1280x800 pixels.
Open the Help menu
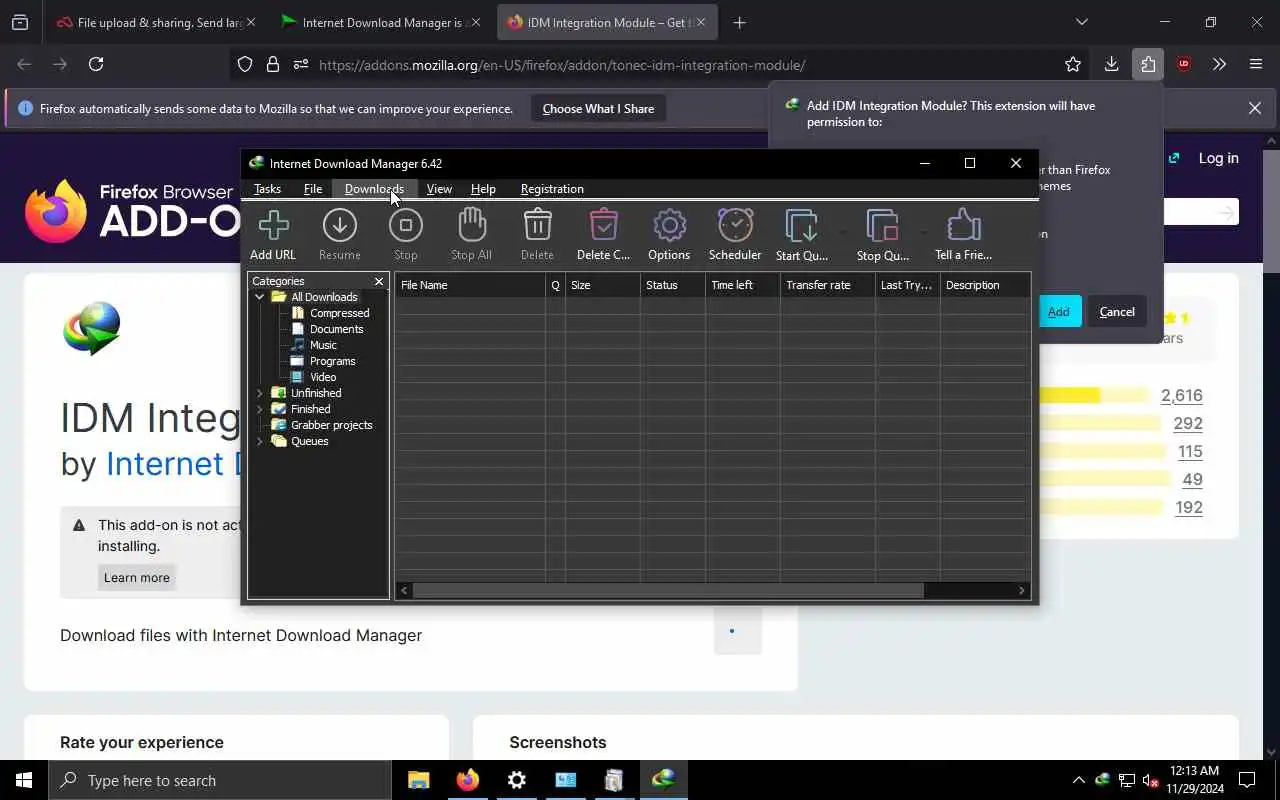483,189
